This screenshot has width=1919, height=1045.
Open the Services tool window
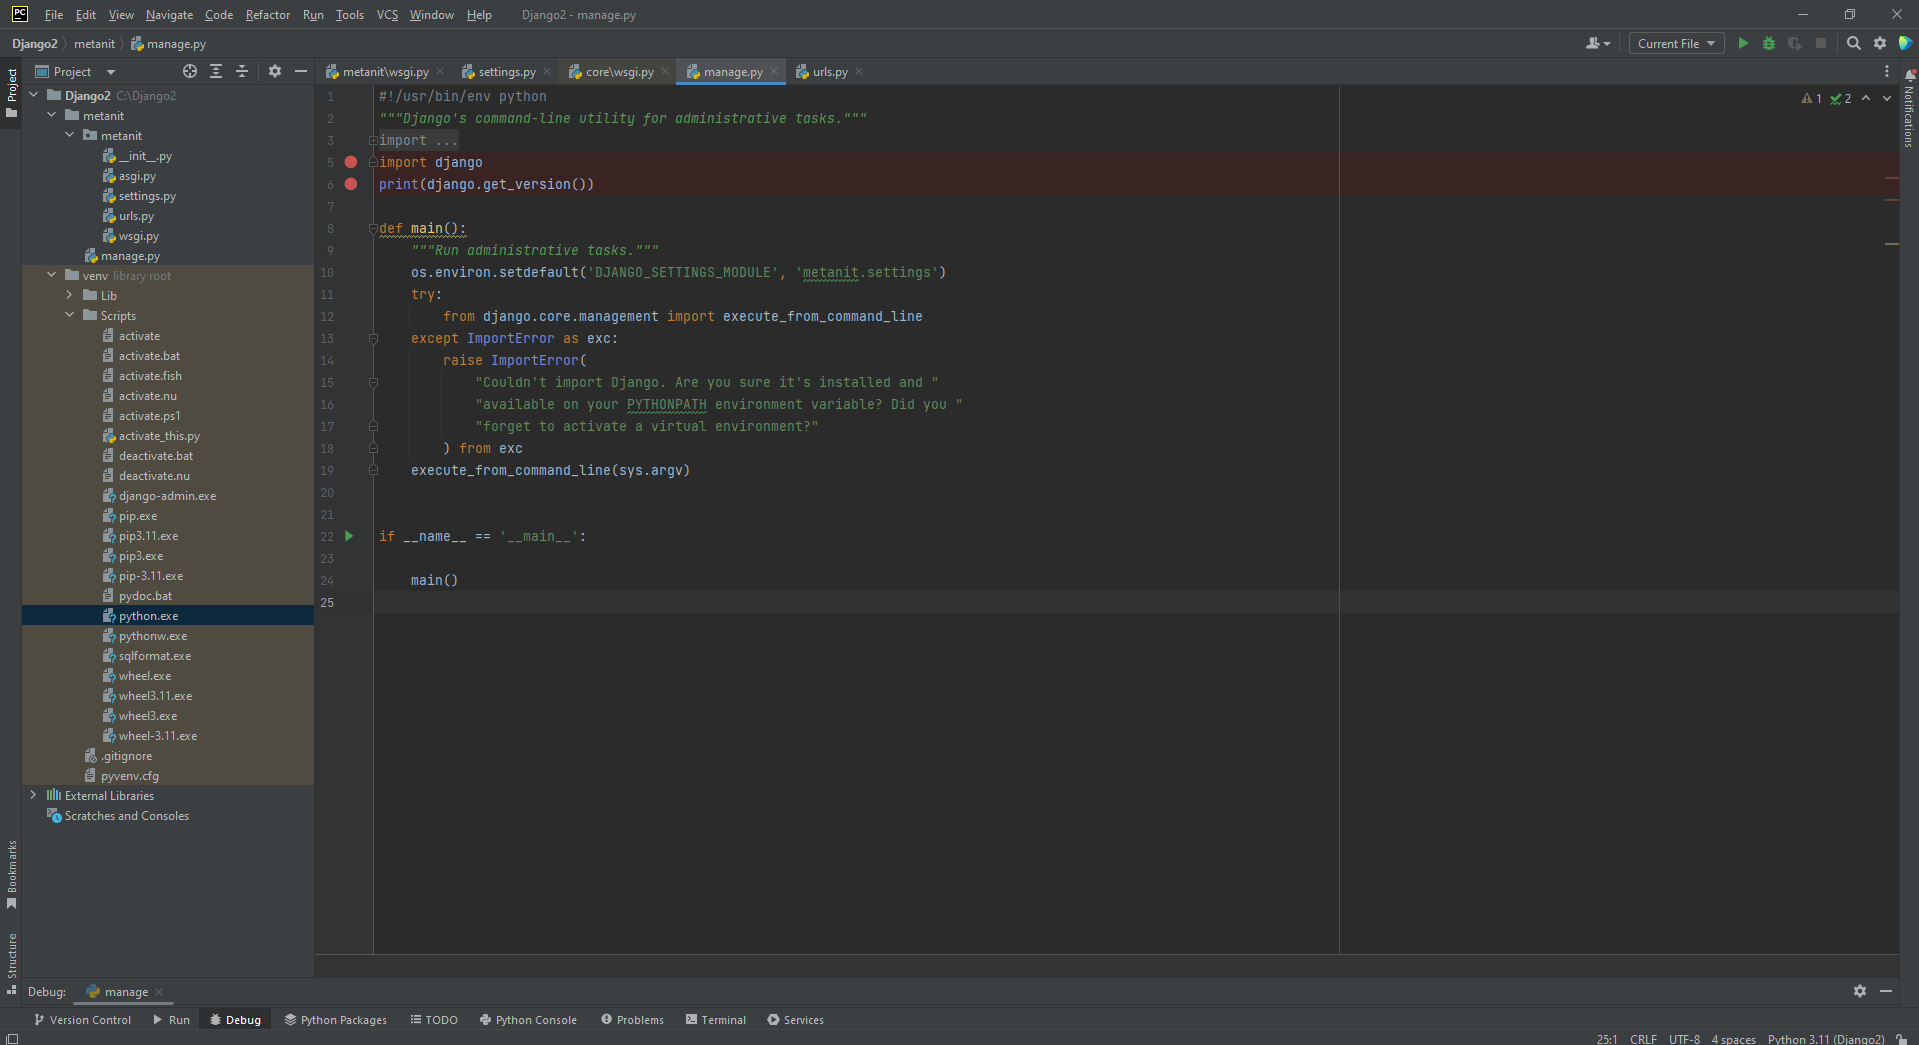pyautogui.click(x=795, y=1019)
